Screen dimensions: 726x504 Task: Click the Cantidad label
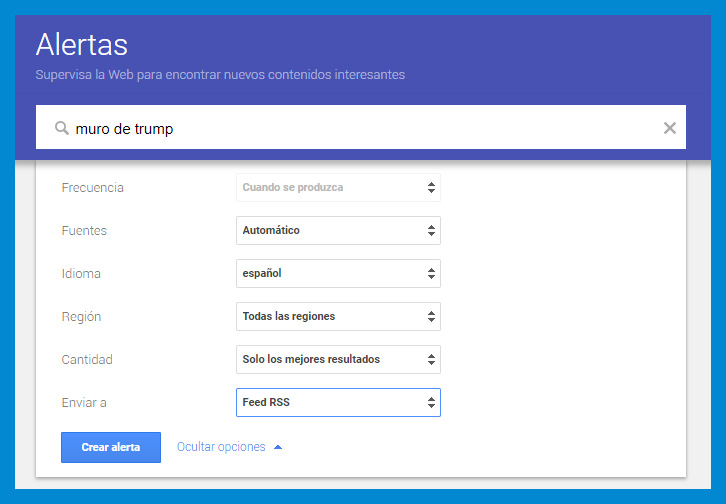(x=87, y=360)
